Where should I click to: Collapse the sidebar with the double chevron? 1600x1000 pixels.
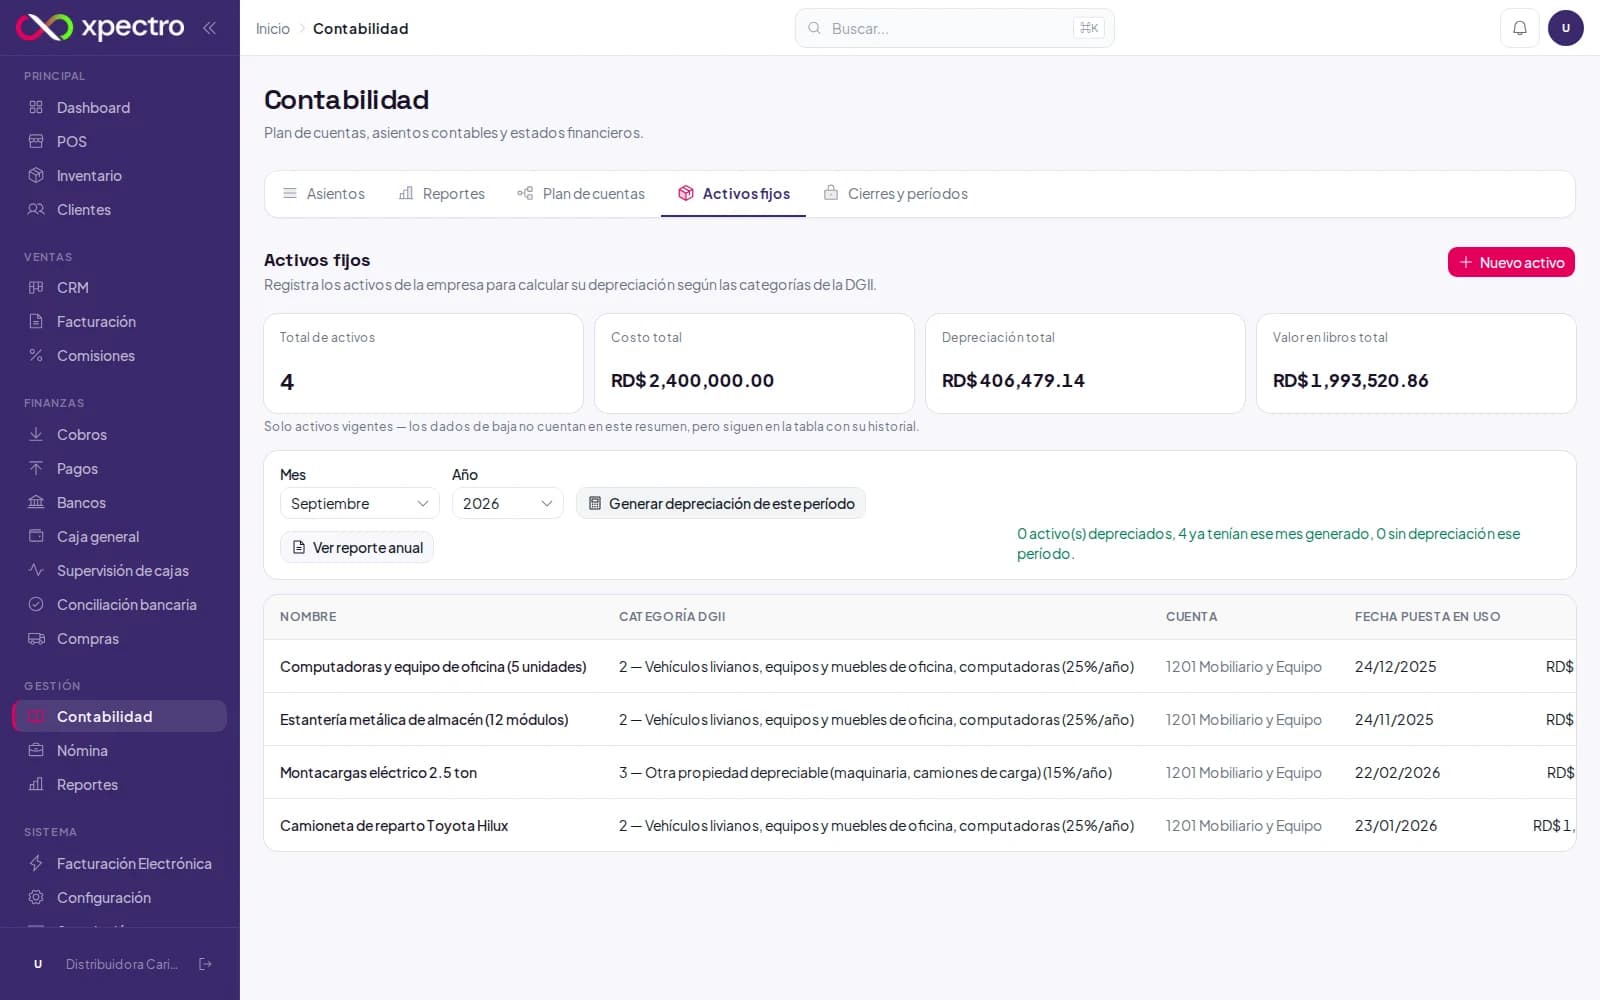[x=209, y=28]
